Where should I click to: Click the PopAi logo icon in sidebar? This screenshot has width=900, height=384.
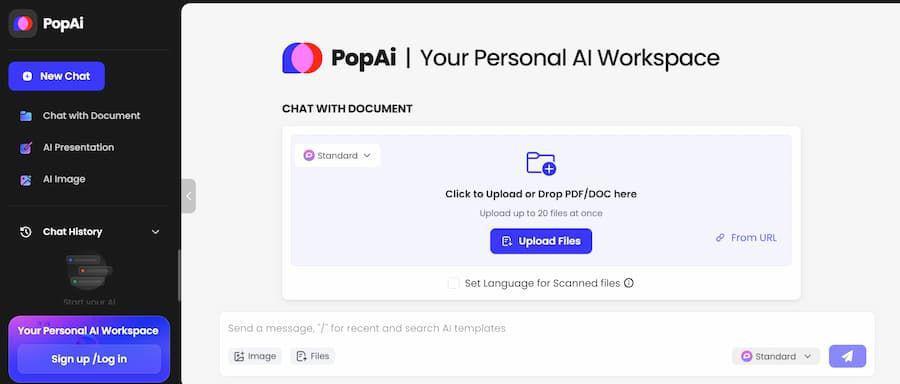(23, 24)
